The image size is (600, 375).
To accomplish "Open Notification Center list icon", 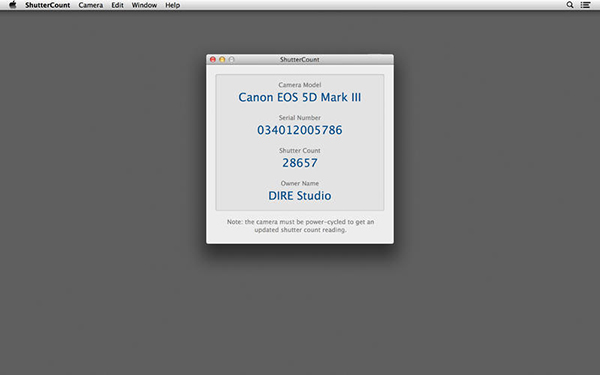I will (585, 5).
